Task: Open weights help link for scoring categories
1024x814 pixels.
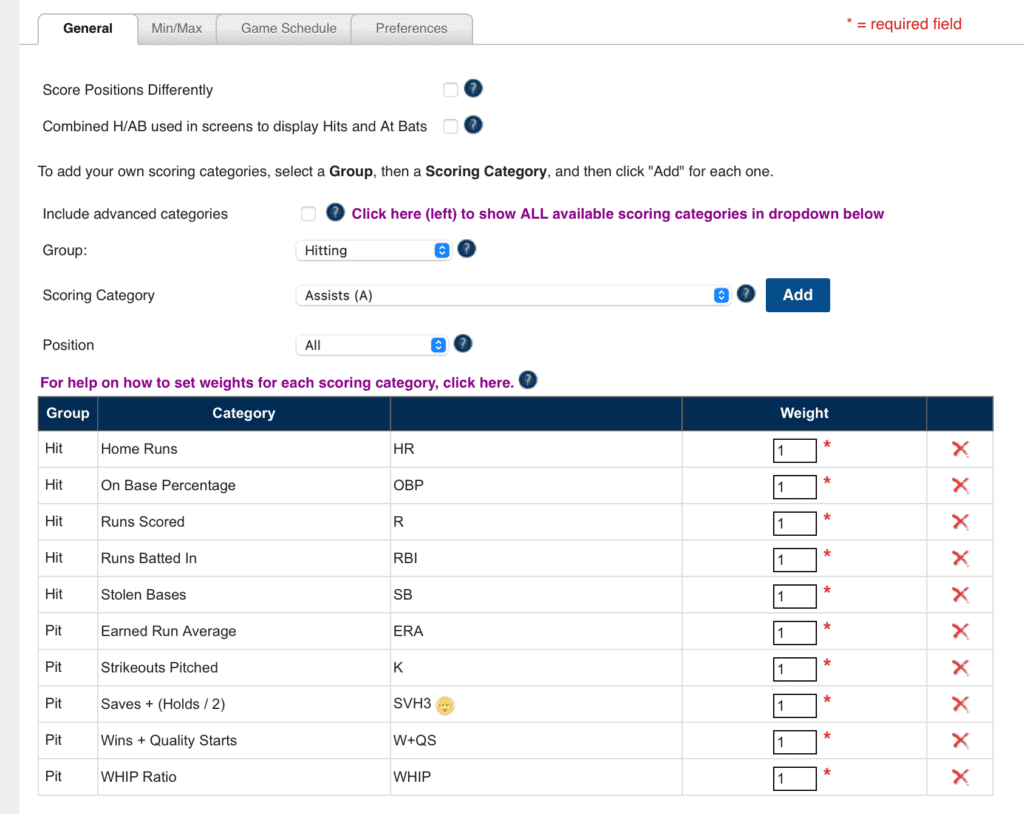Action: [x=277, y=382]
